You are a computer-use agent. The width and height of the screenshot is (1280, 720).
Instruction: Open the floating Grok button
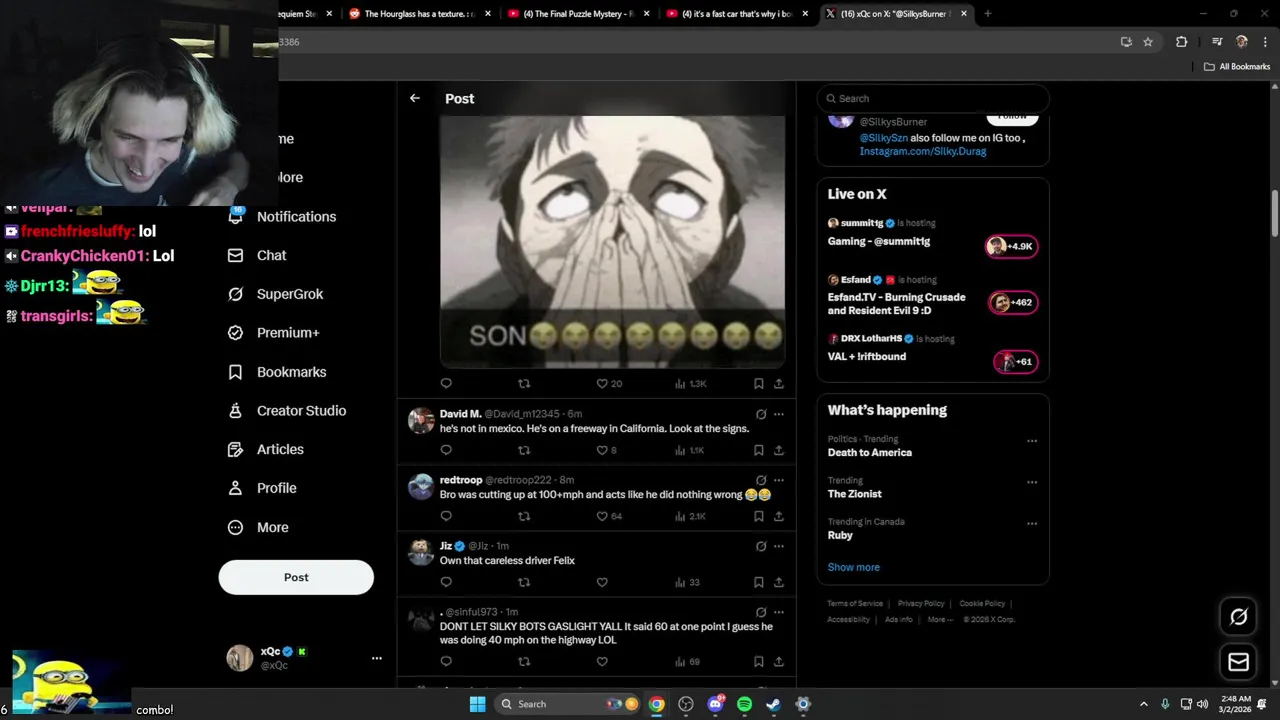[x=1238, y=617]
